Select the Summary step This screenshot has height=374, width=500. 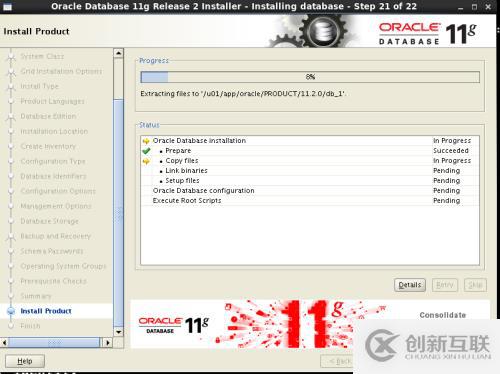[36, 296]
